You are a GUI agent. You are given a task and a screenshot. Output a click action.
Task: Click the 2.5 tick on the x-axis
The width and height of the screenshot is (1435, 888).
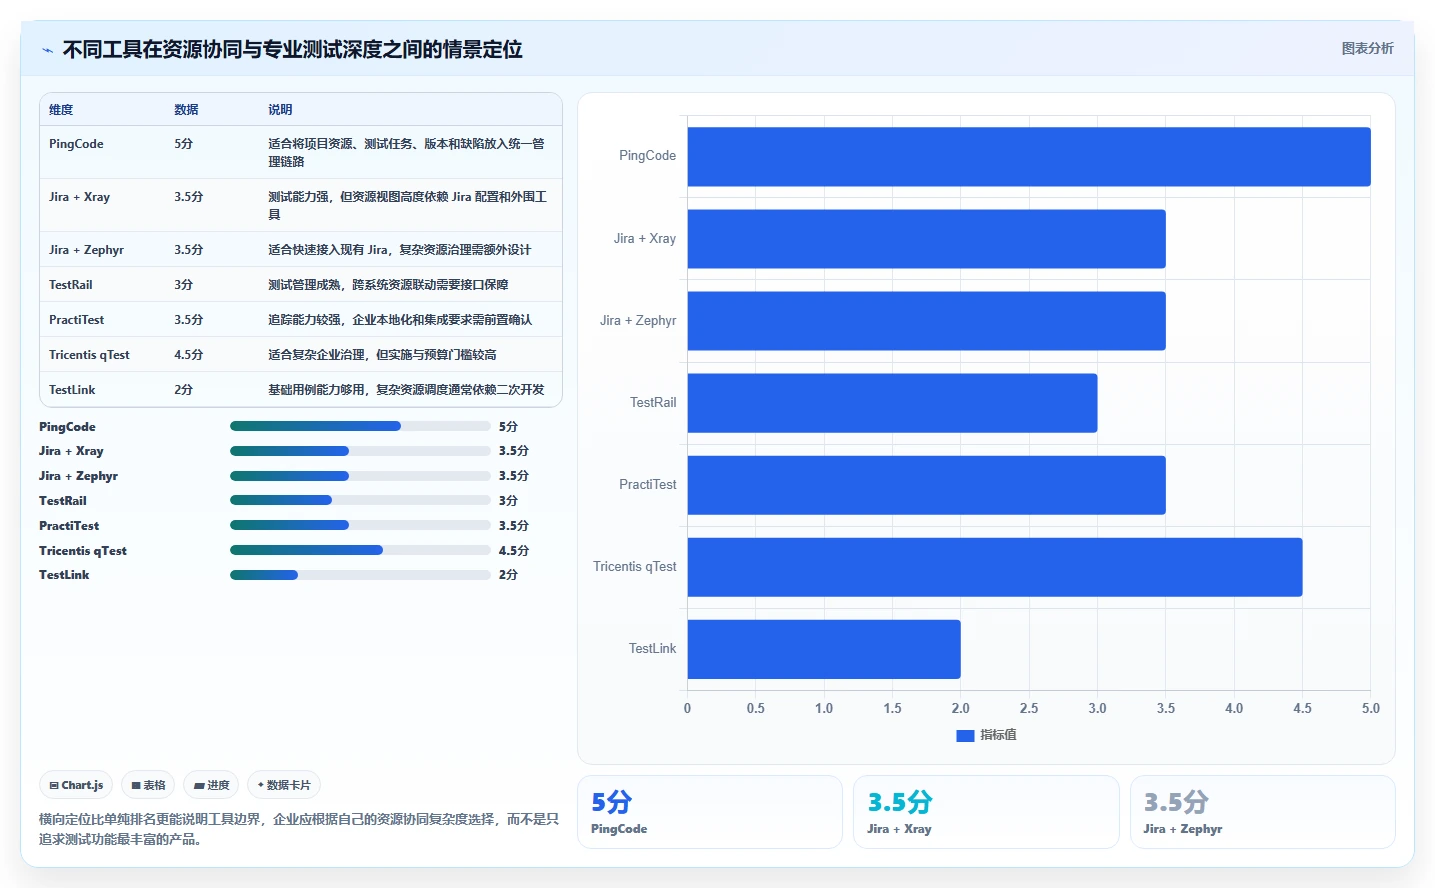tap(1029, 708)
